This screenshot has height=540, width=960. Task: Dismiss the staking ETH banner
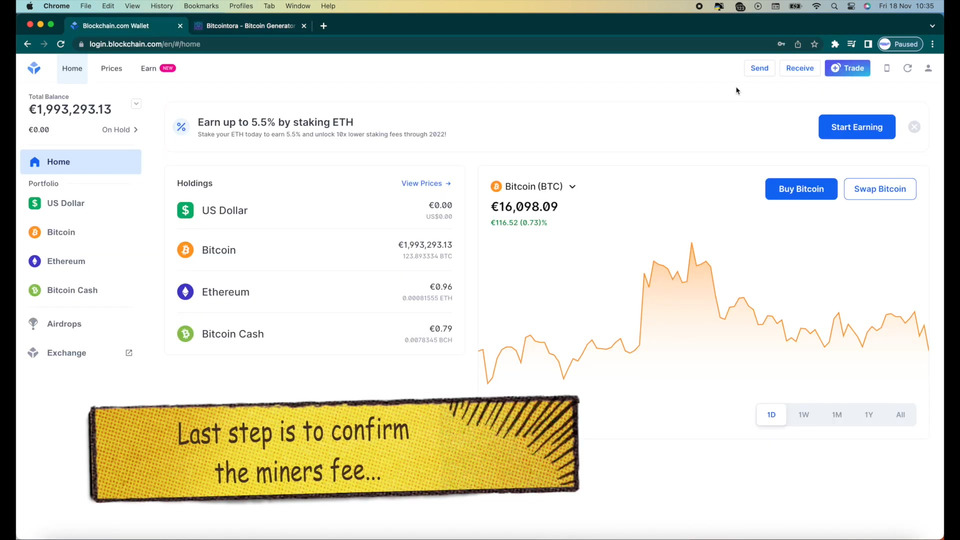914,127
